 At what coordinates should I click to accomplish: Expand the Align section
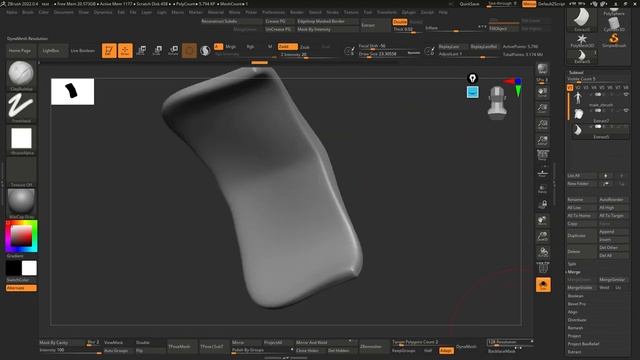click(573, 312)
